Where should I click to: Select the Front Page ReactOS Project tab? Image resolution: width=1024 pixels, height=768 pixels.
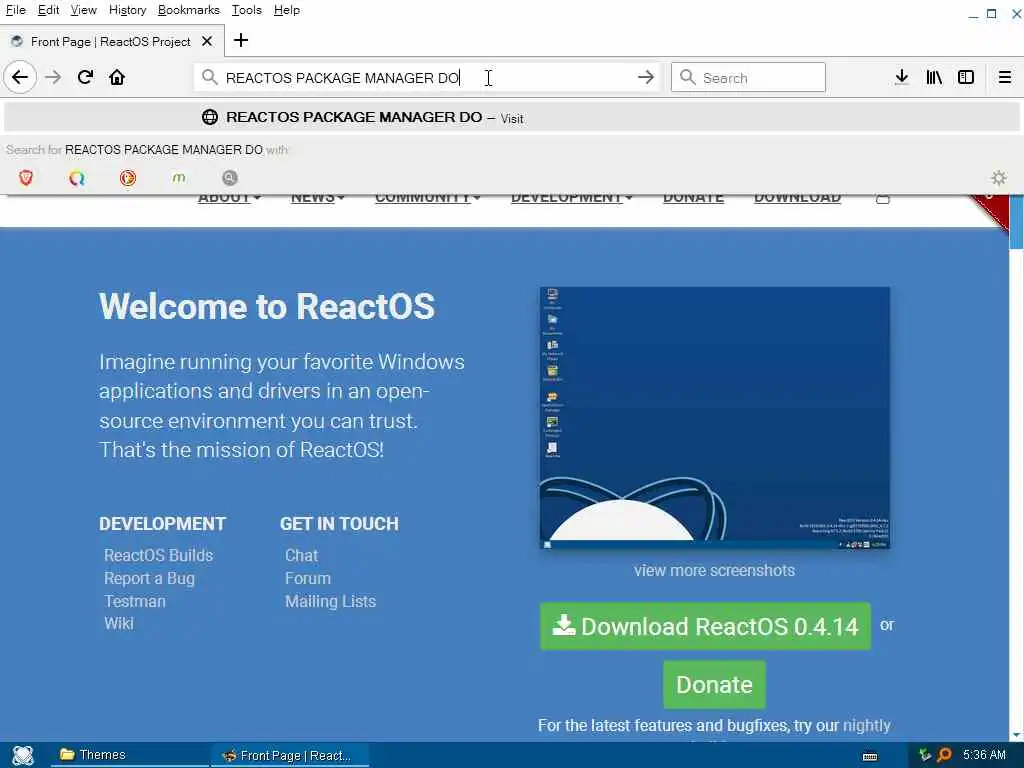[111, 41]
